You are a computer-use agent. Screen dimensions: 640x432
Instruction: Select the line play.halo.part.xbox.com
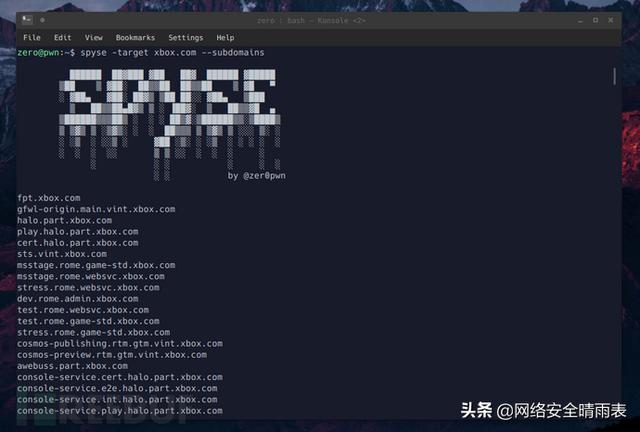point(78,232)
